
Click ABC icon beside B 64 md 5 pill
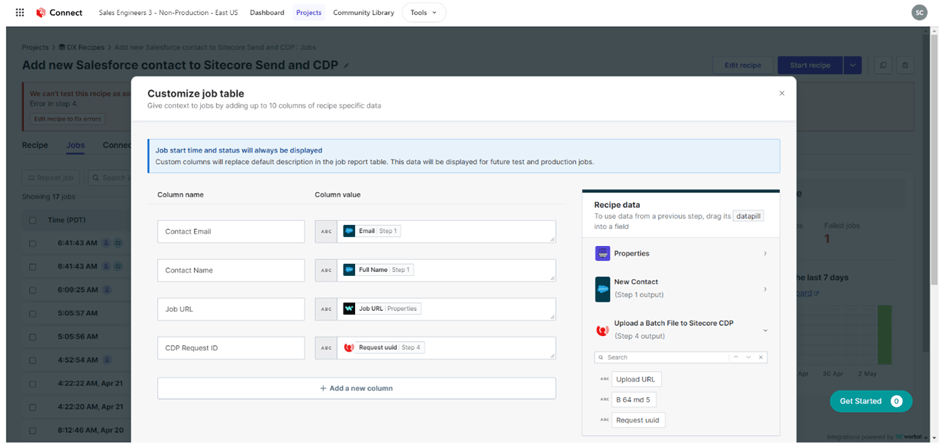tap(604, 400)
